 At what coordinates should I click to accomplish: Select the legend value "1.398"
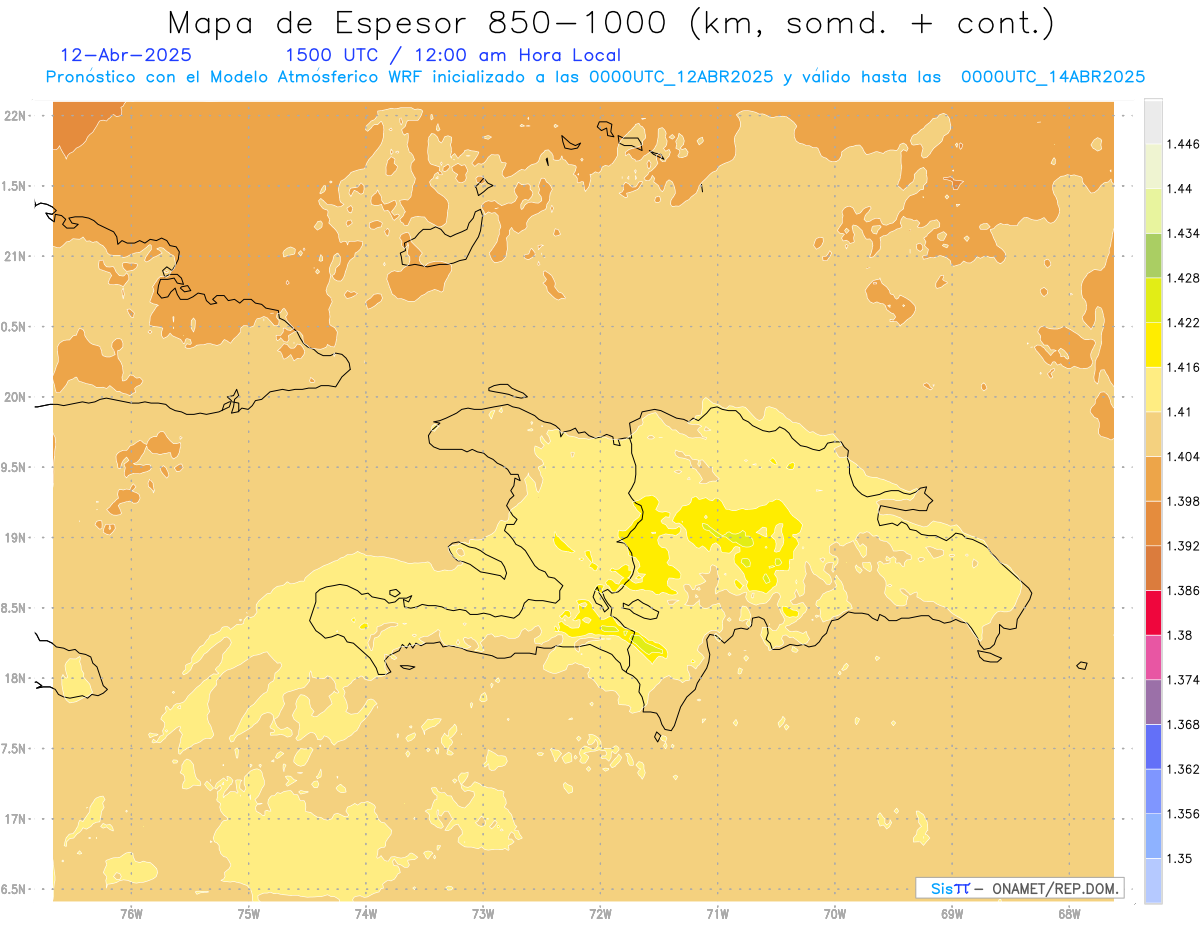point(1183,501)
